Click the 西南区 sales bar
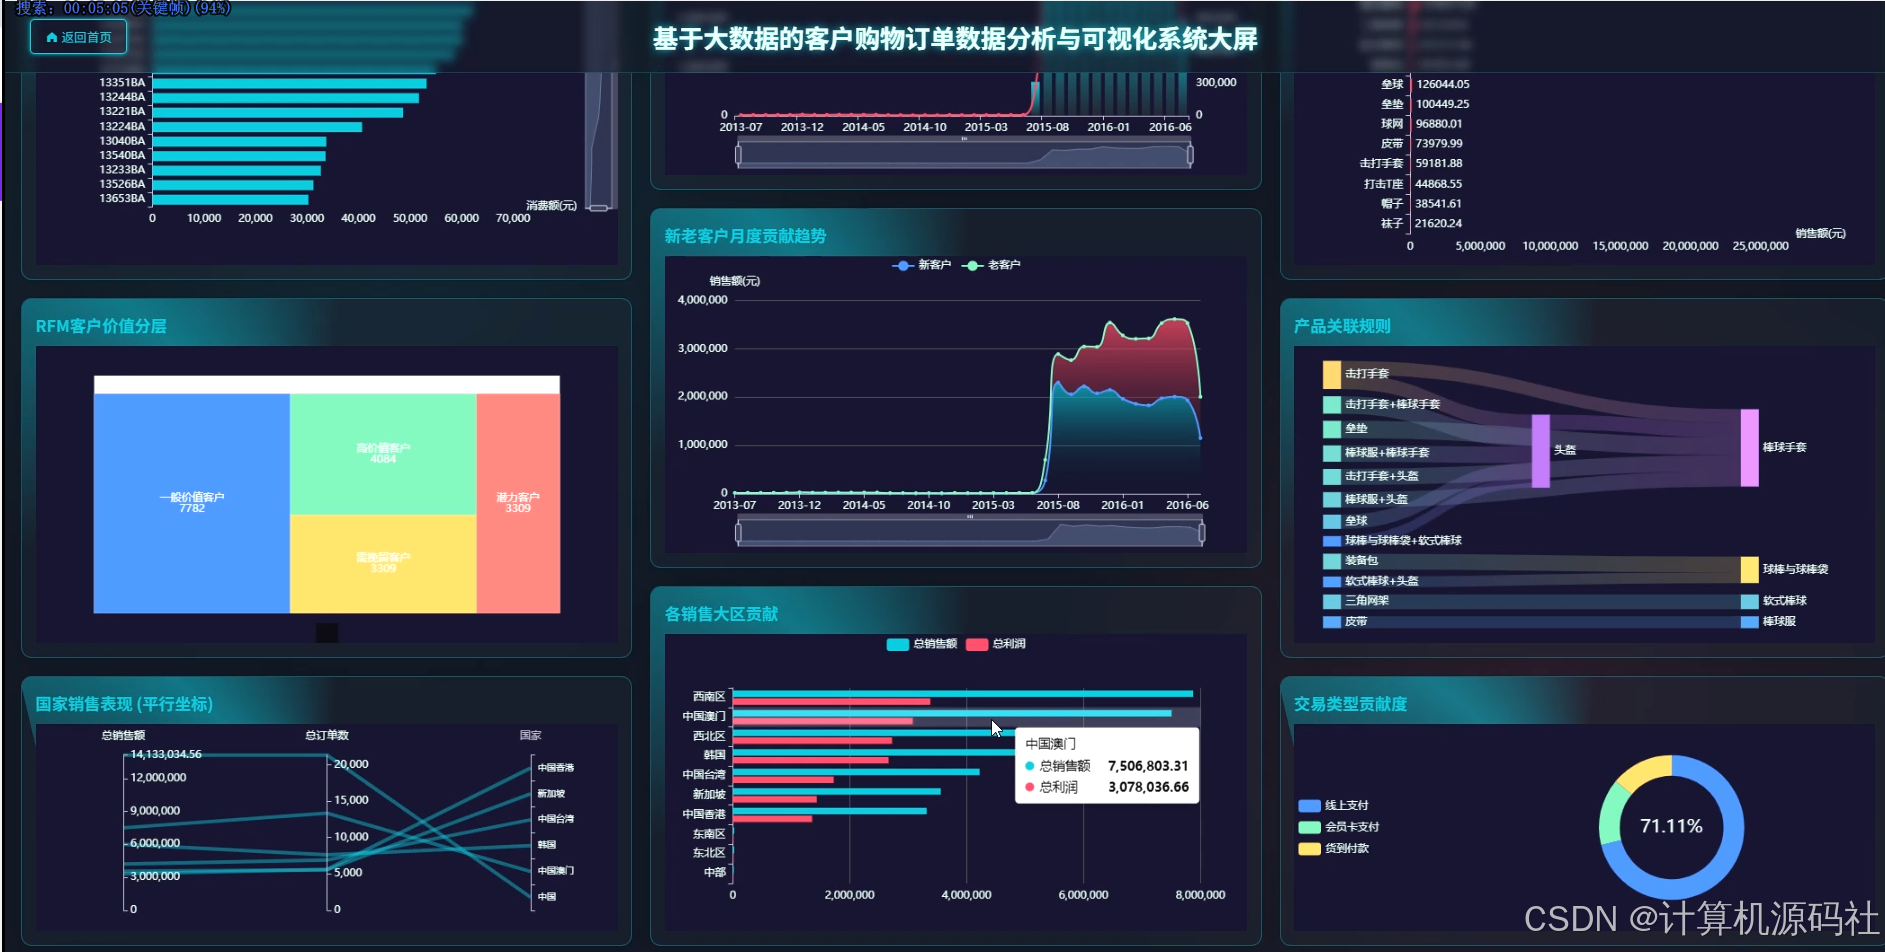This screenshot has height=952, width=1885. [x=963, y=694]
